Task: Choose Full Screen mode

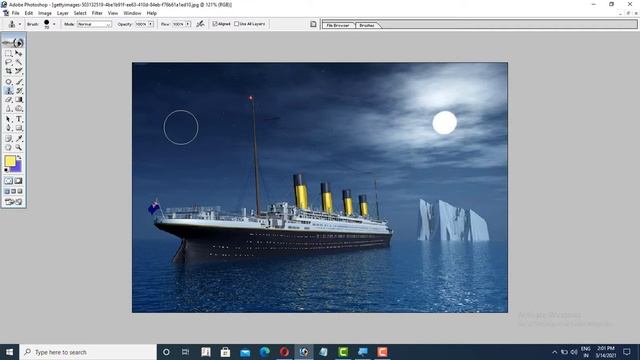Action: [x=20, y=191]
